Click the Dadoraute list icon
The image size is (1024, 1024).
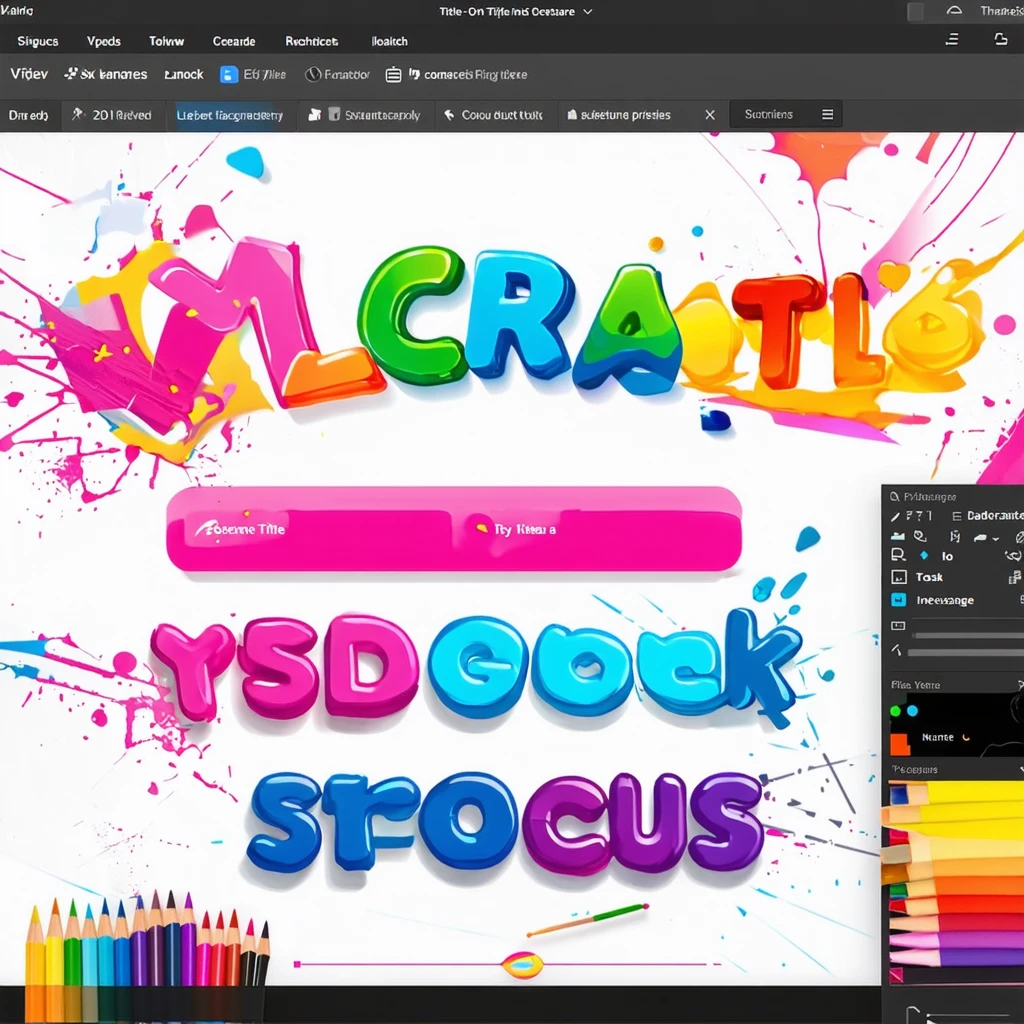pos(957,516)
